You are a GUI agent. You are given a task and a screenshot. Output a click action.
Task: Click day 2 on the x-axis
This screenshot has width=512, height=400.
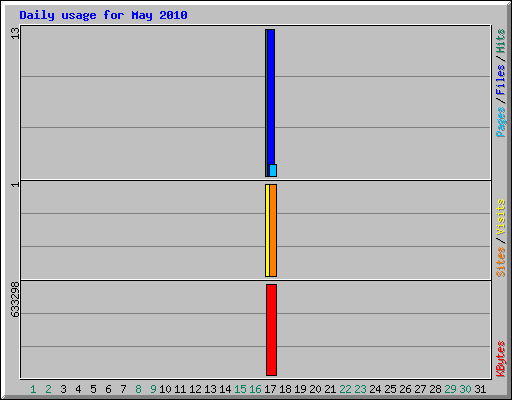(x=48, y=389)
